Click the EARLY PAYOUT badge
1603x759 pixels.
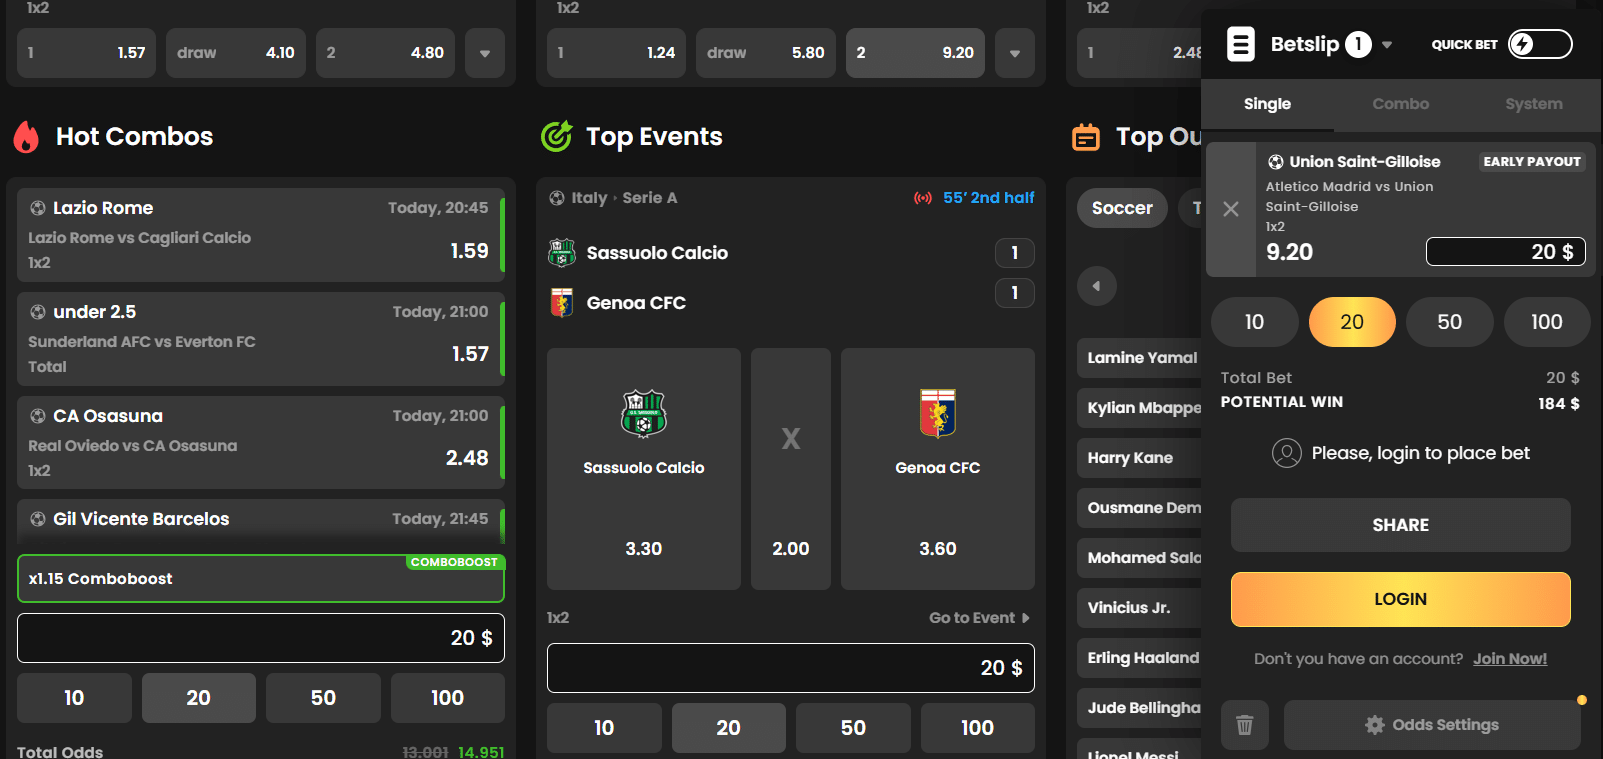click(x=1532, y=161)
